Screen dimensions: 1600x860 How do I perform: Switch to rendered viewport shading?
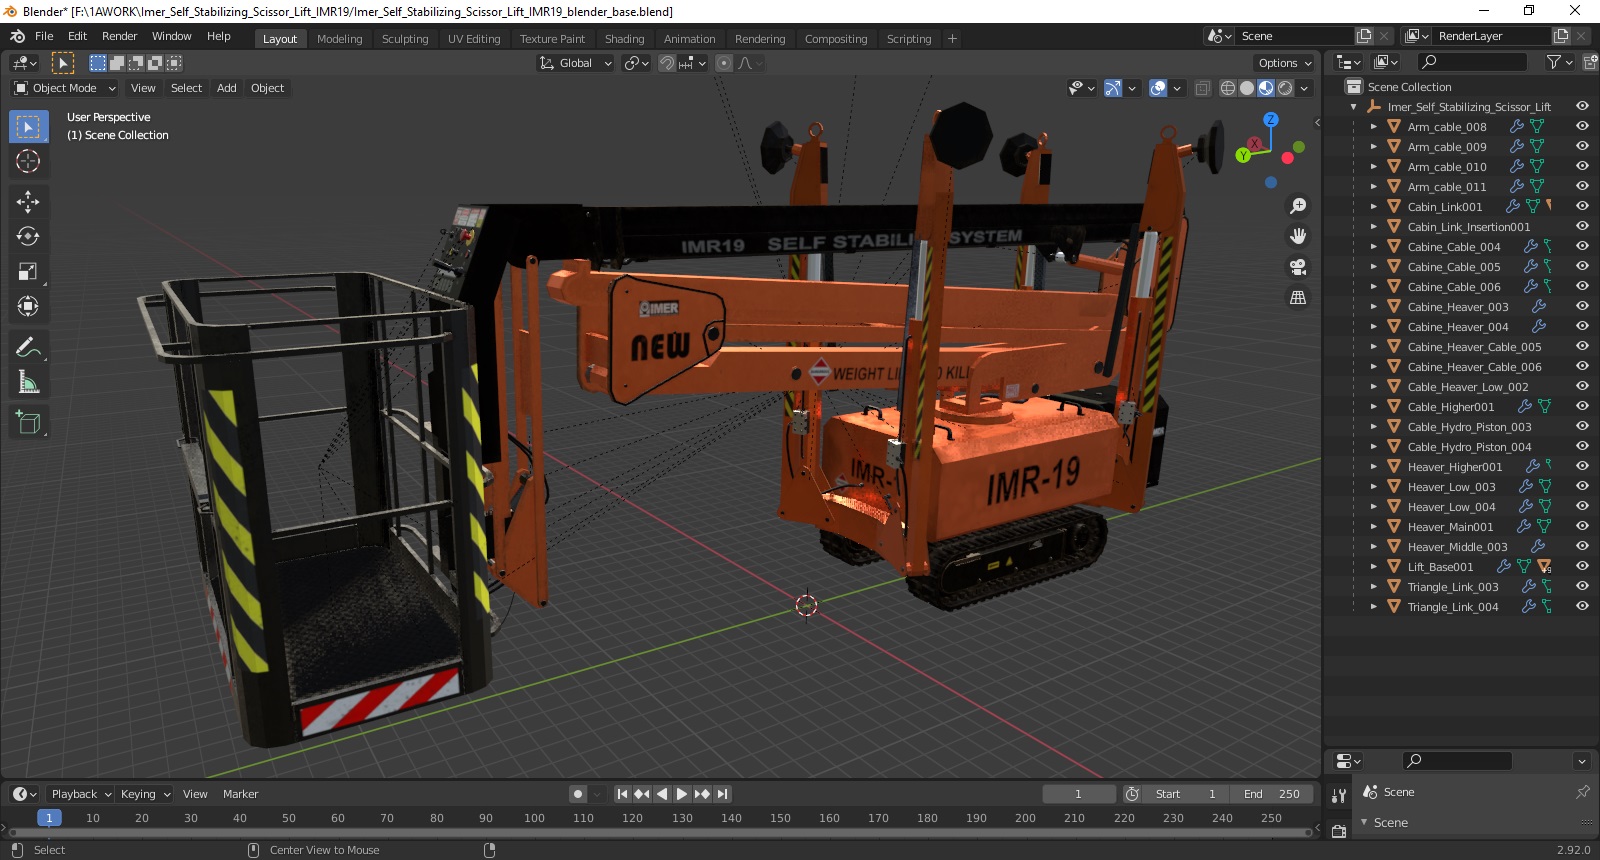(1285, 88)
